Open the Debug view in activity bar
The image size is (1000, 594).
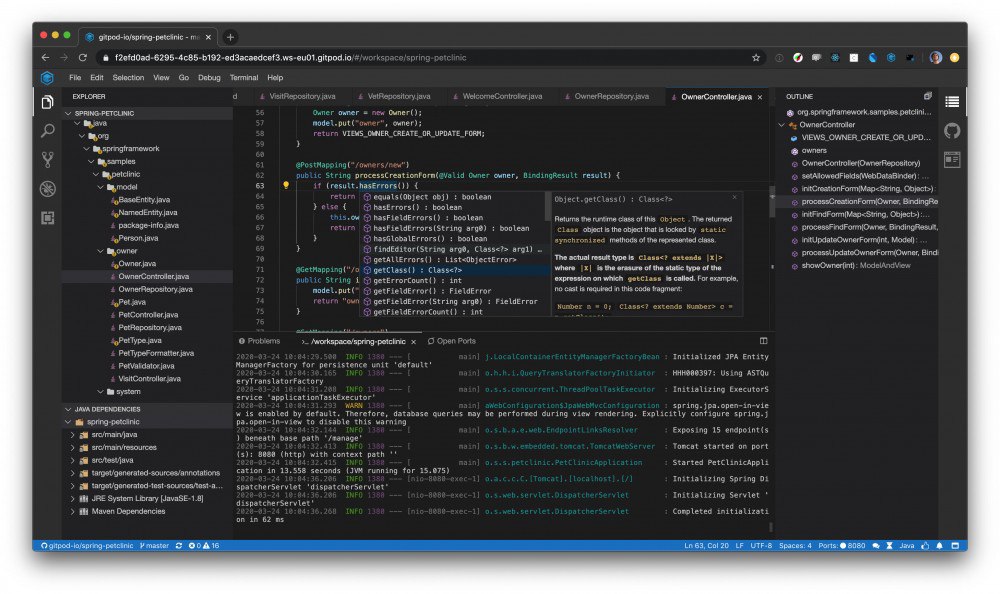(x=47, y=189)
